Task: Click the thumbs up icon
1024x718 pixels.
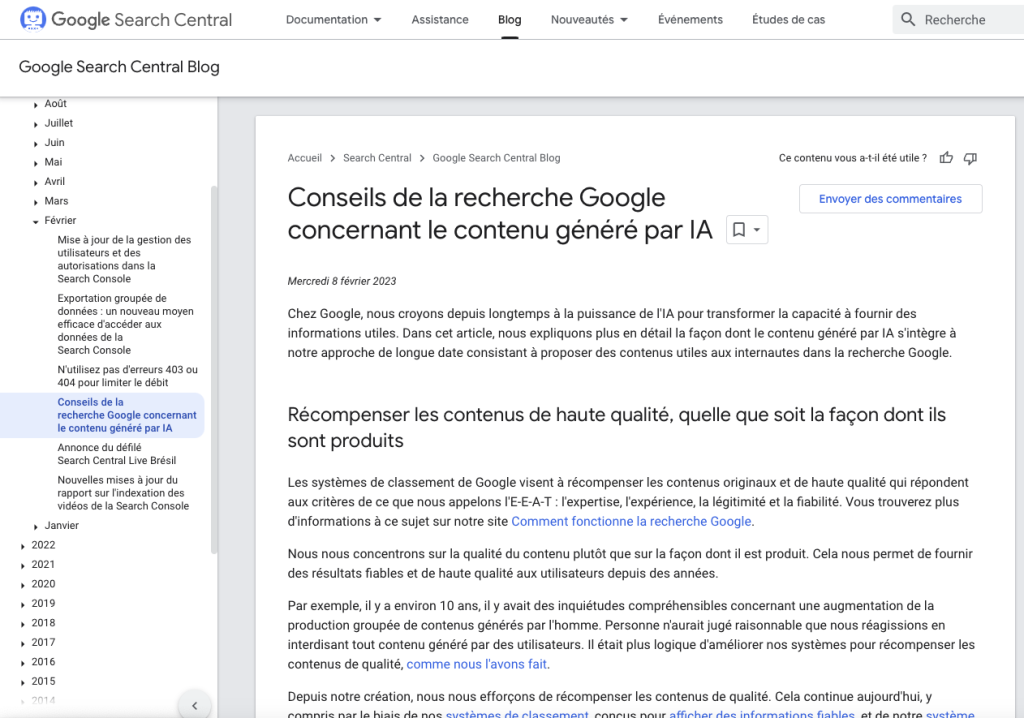Action: coord(946,158)
